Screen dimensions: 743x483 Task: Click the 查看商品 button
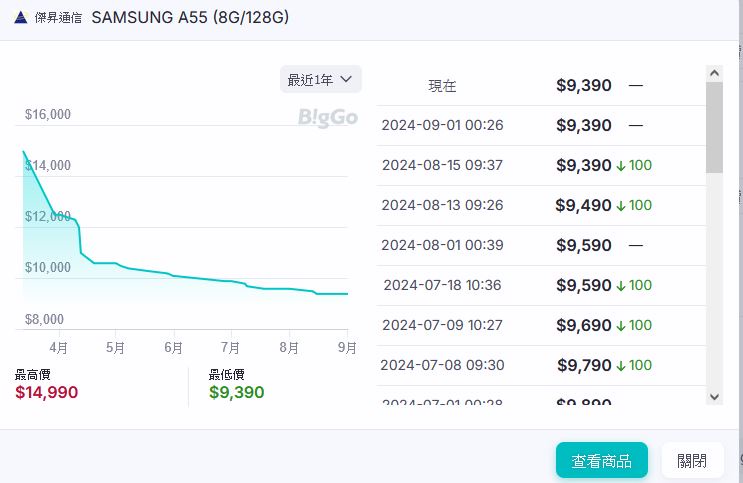pyautogui.click(x=601, y=461)
